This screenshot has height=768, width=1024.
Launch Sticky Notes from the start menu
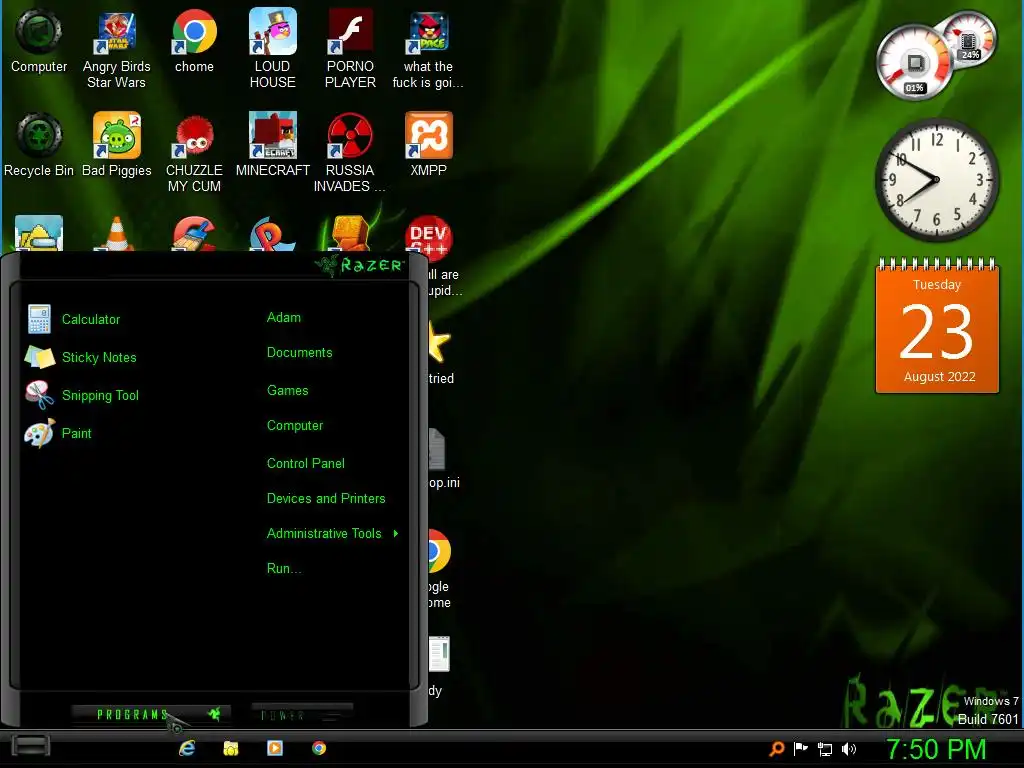click(81, 357)
